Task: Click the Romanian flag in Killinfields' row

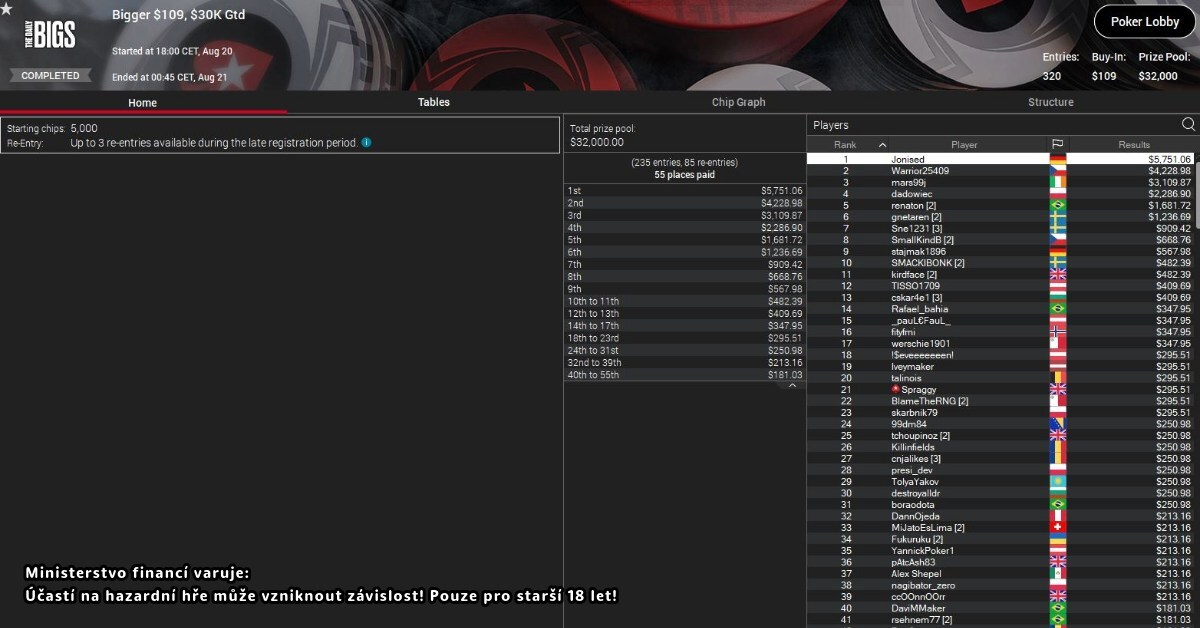Action: tap(1057, 447)
